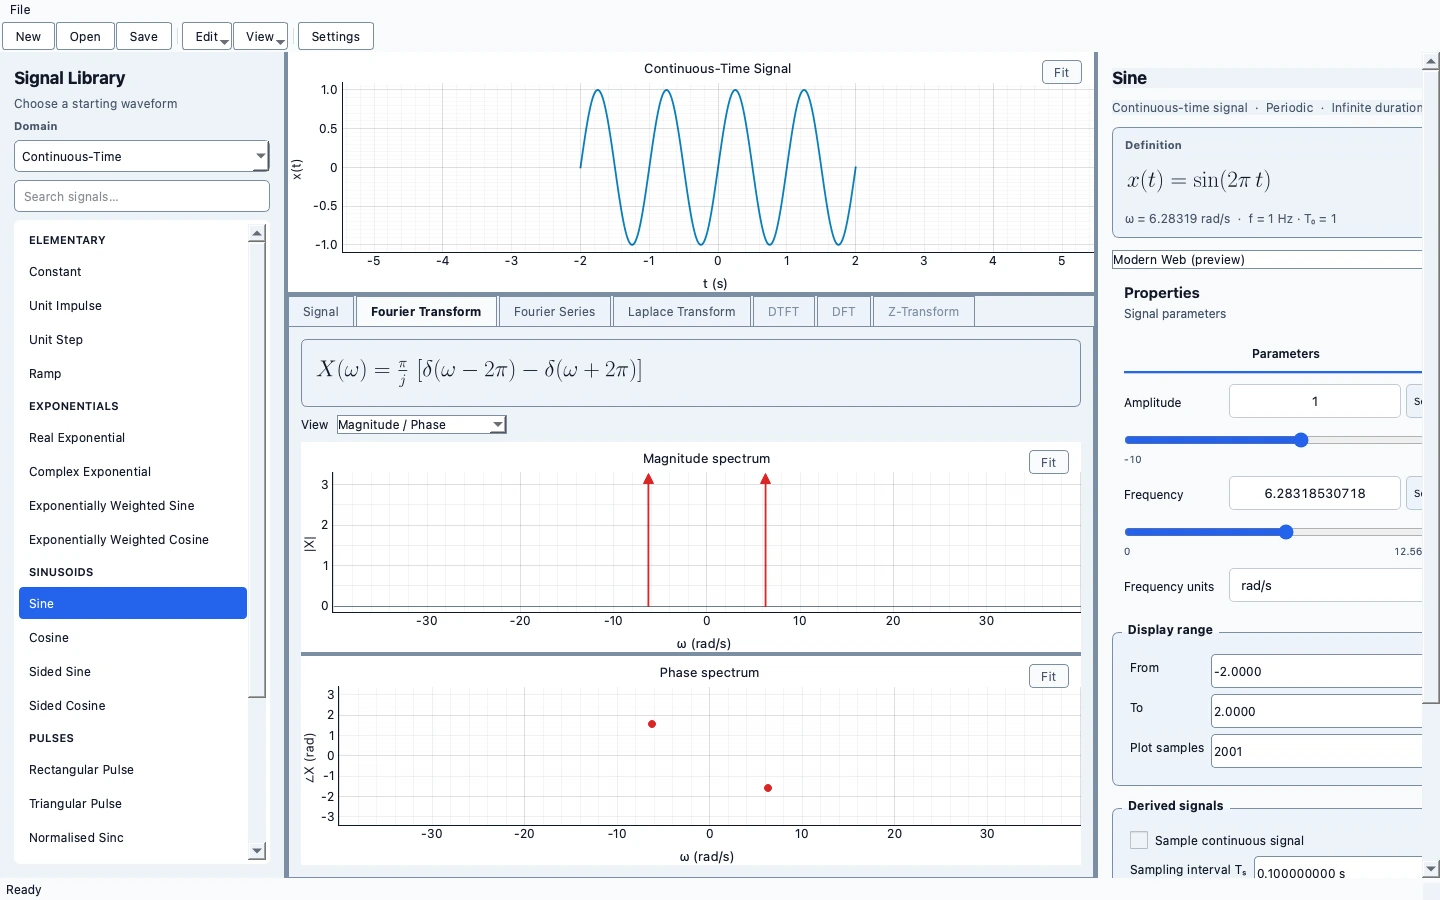Image resolution: width=1440 pixels, height=900 pixels.
Task: Select the Fourier Transform tab
Action: tap(426, 312)
